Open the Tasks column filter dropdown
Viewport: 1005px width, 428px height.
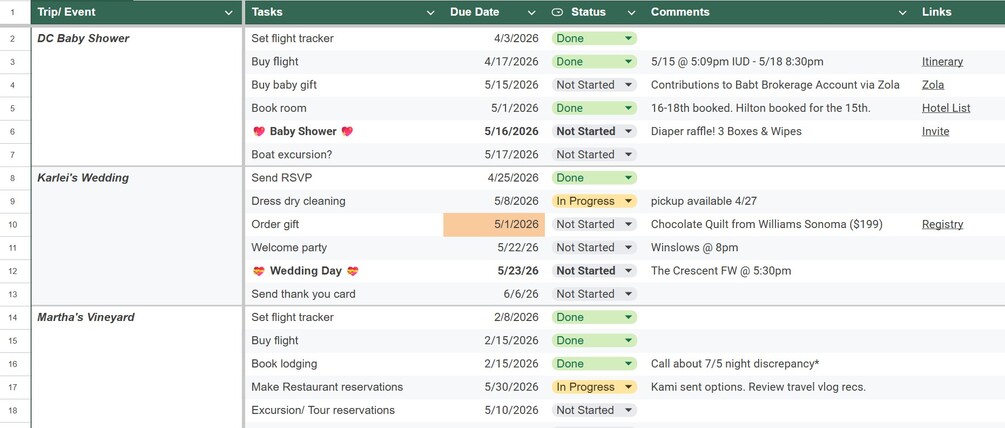pos(431,12)
